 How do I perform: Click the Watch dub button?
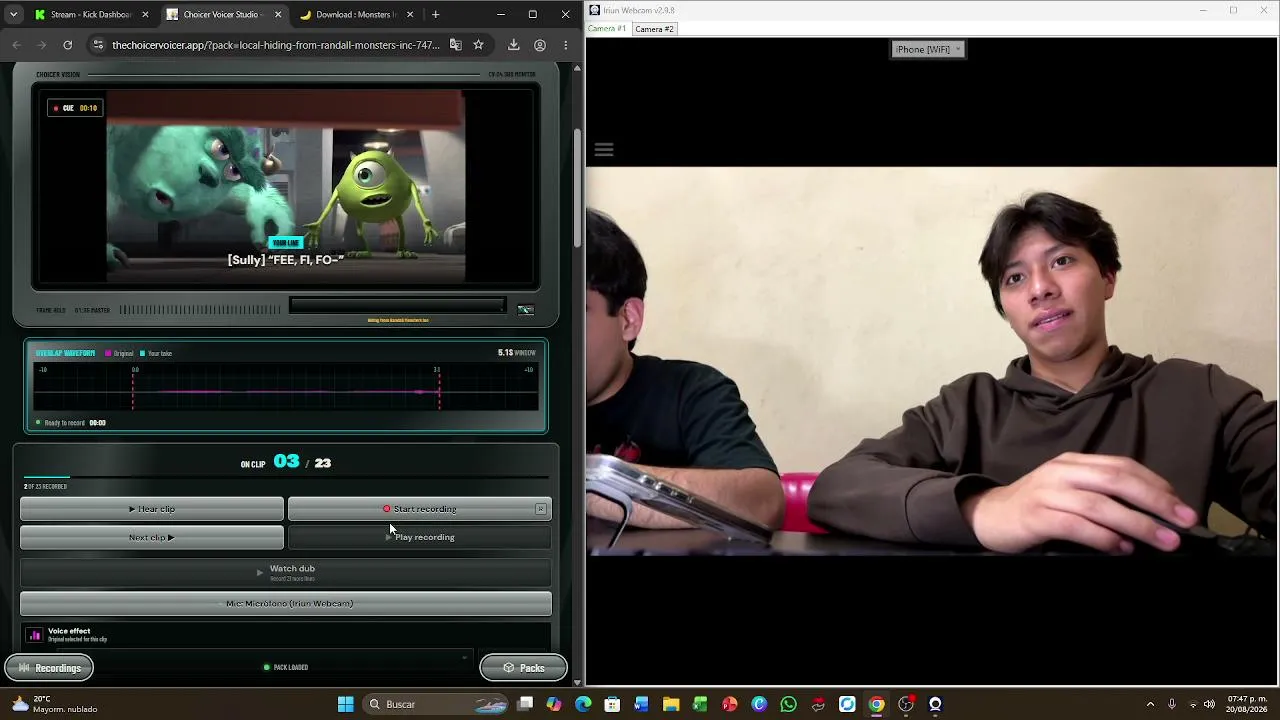(x=286, y=572)
